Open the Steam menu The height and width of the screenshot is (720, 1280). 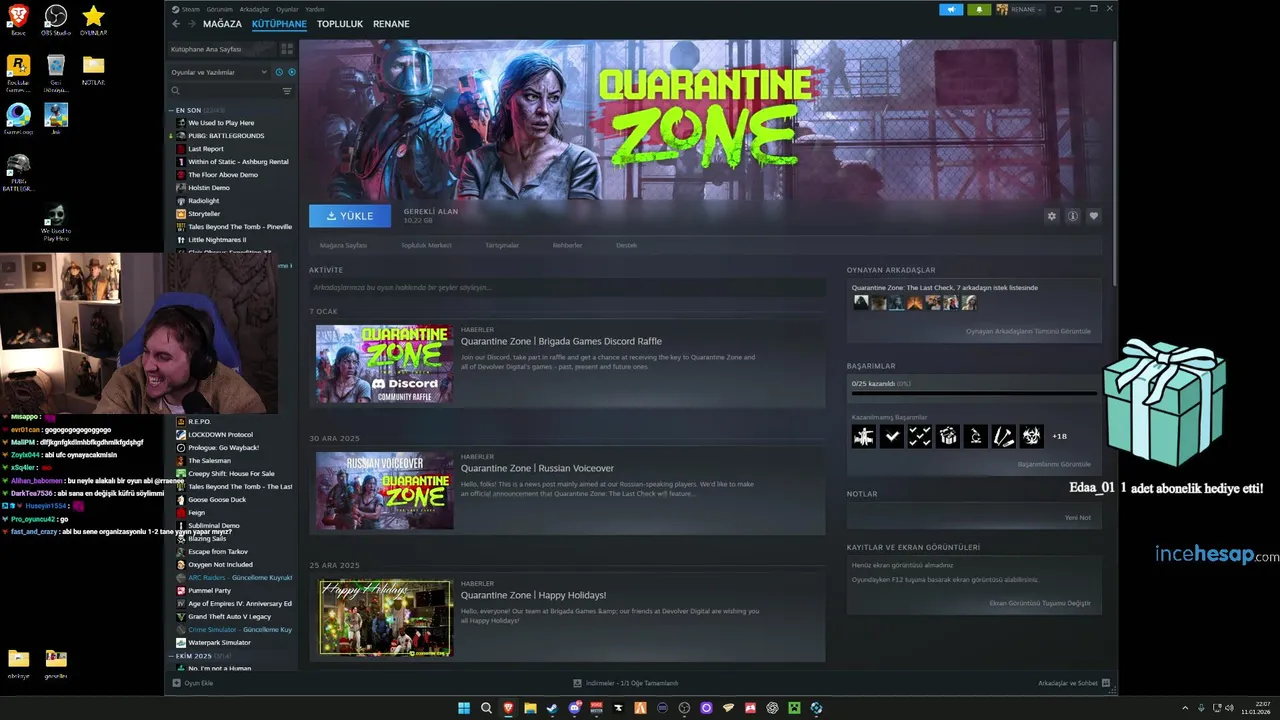pos(191,9)
